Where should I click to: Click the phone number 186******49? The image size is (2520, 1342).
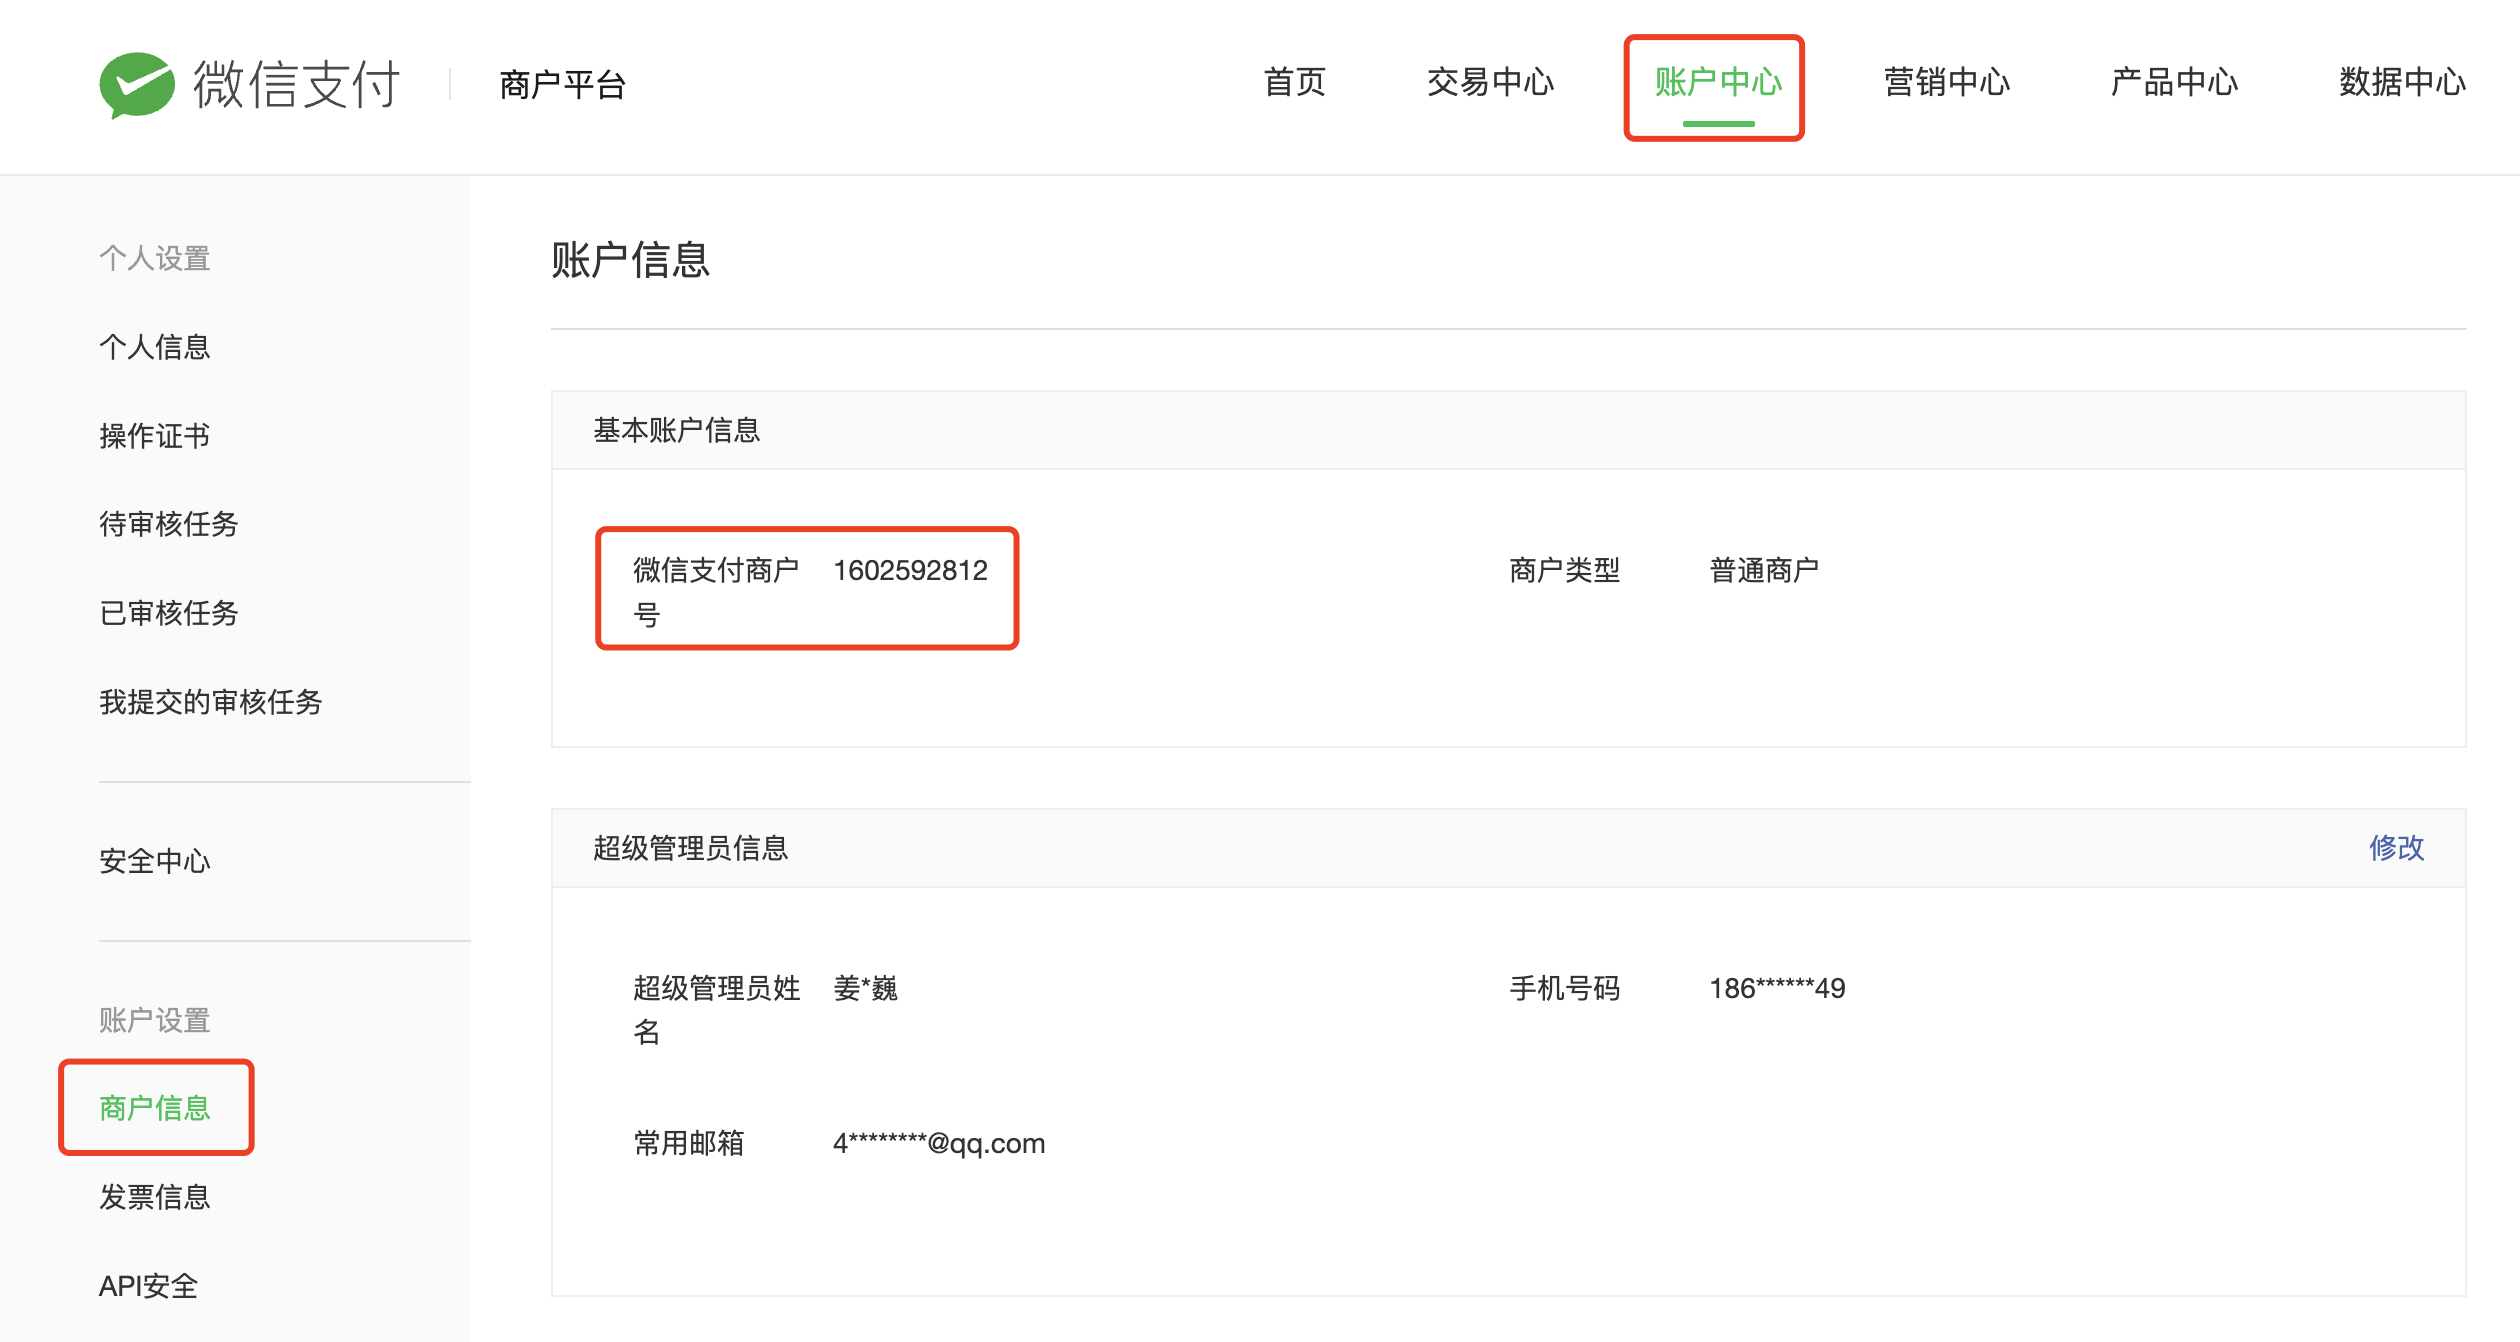pos(1777,988)
